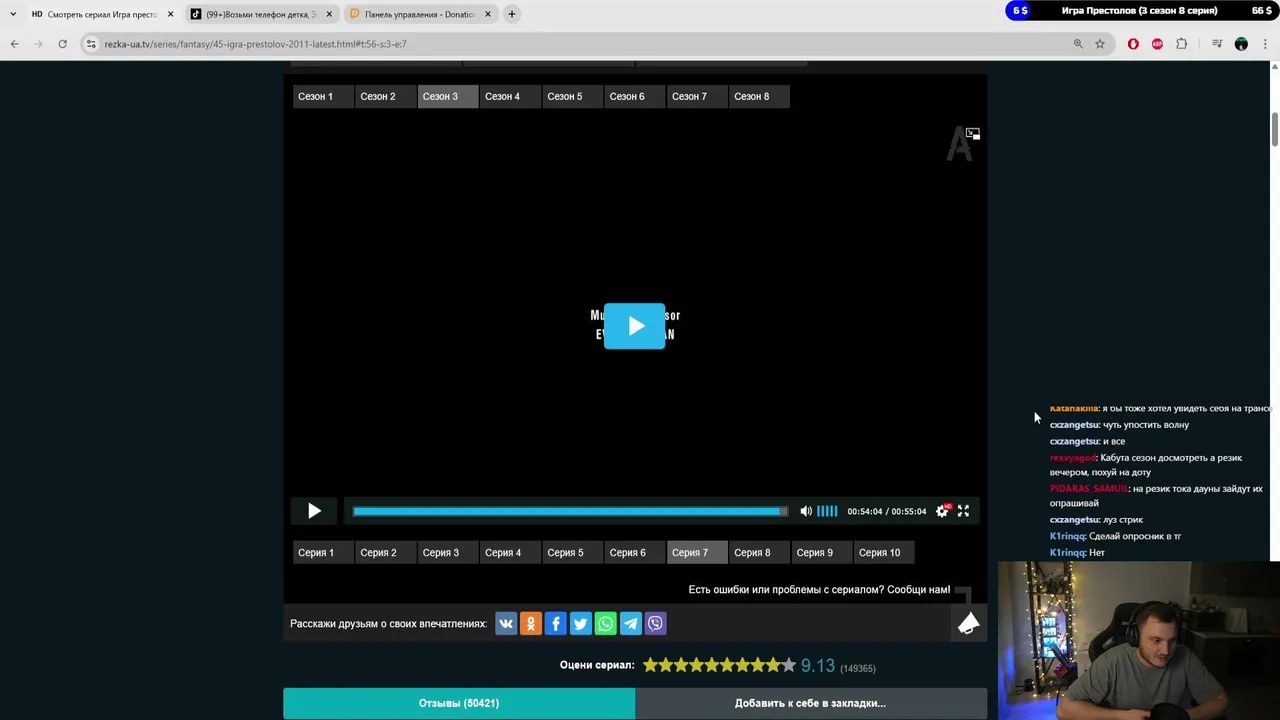This screenshot has width=1280, height=720.
Task: Open the extensions puzzle icon
Action: 1182,44
